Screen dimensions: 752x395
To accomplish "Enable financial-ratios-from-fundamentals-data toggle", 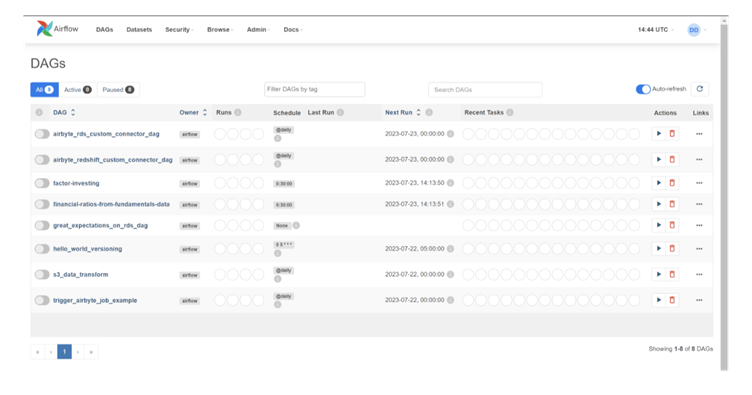I will (x=42, y=204).
